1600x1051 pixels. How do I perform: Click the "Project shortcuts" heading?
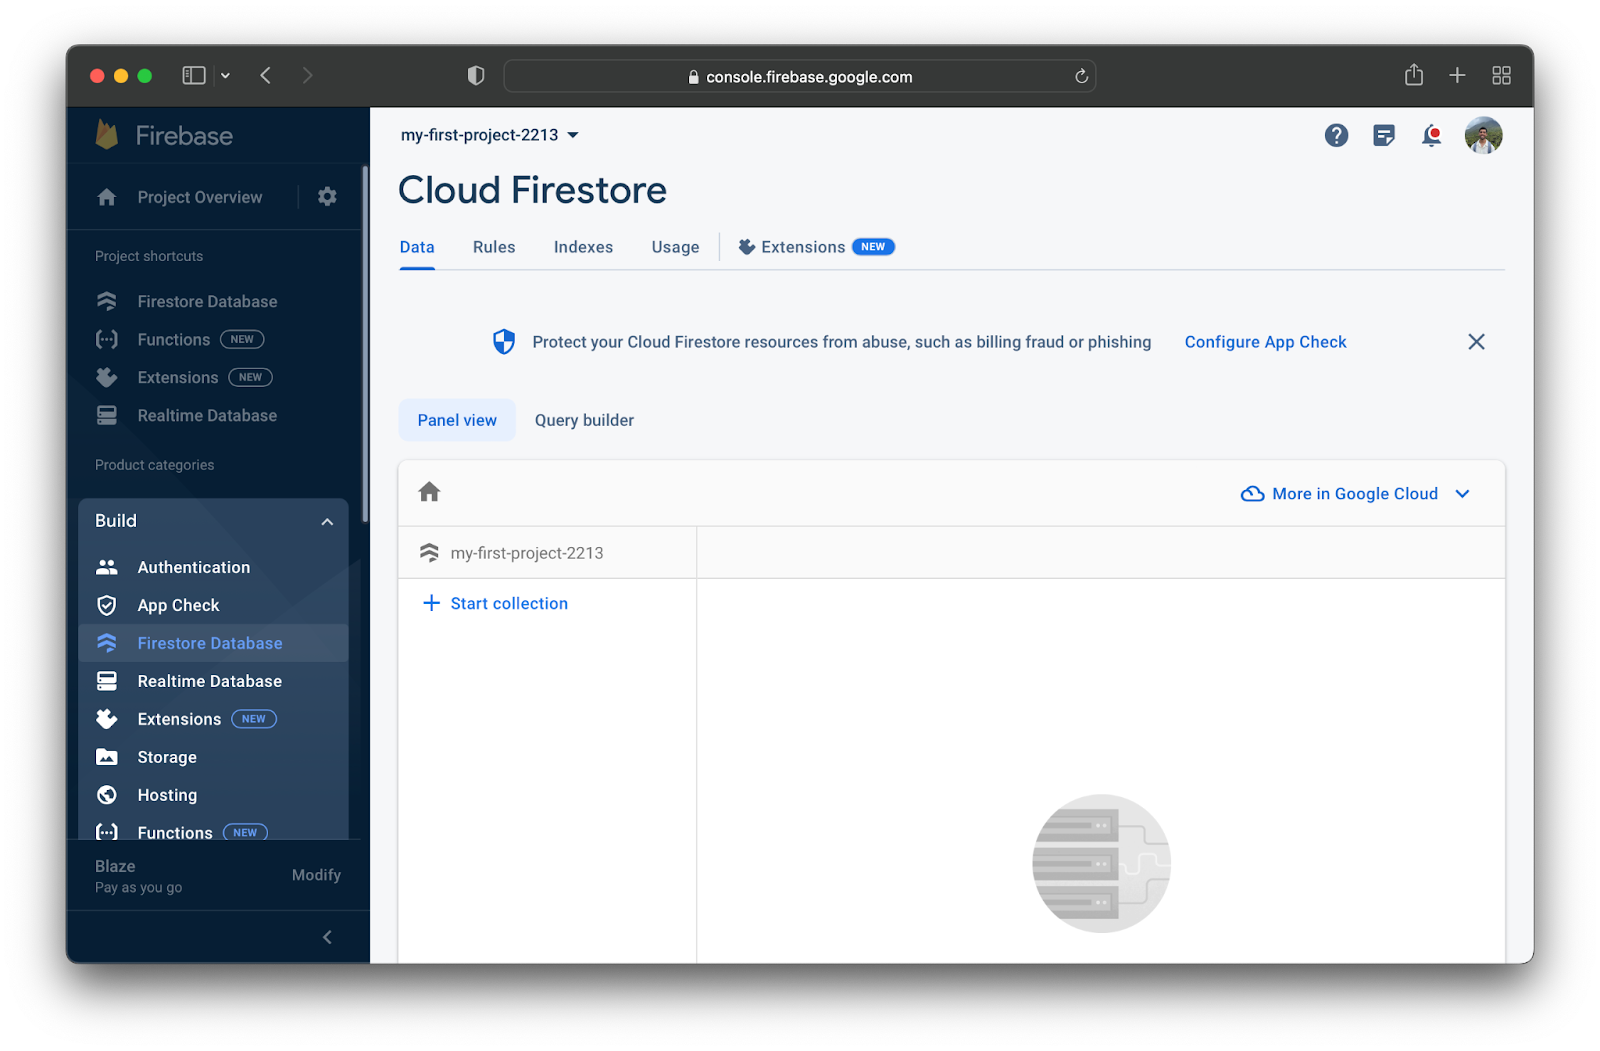tap(149, 256)
